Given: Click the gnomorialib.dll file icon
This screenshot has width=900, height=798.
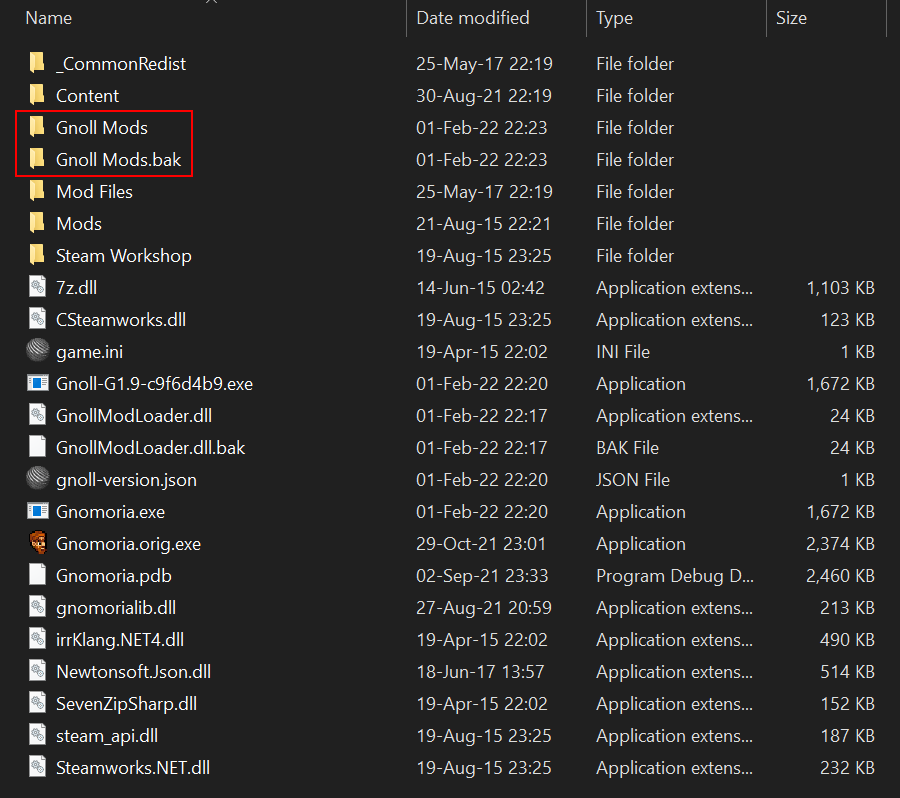Looking at the screenshot, I should tap(37, 607).
